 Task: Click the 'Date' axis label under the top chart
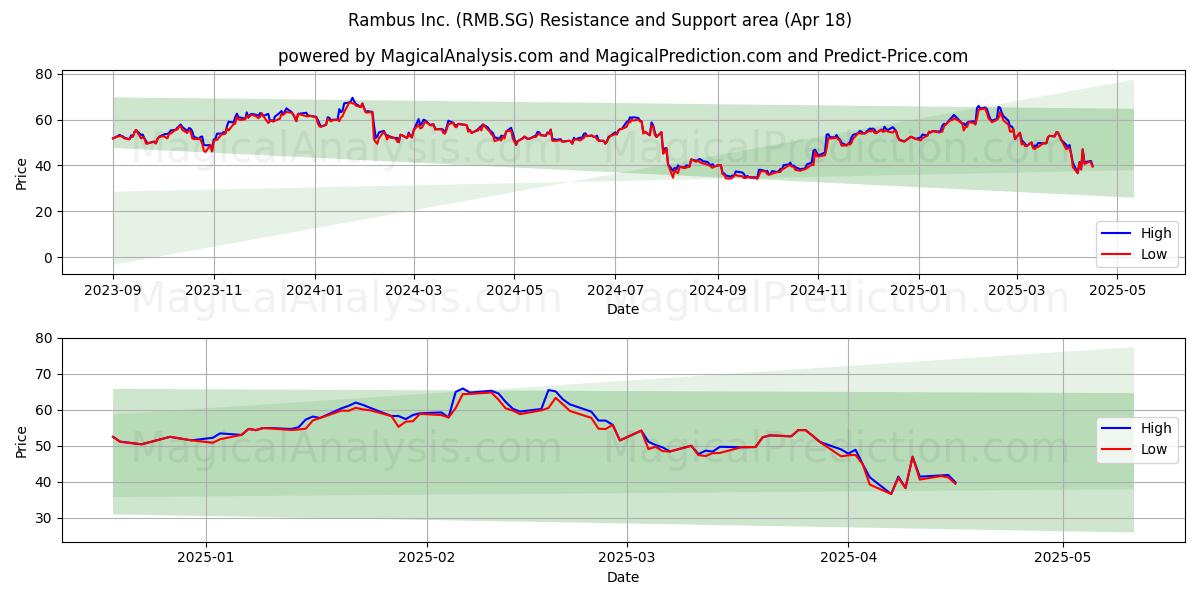tap(623, 310)
